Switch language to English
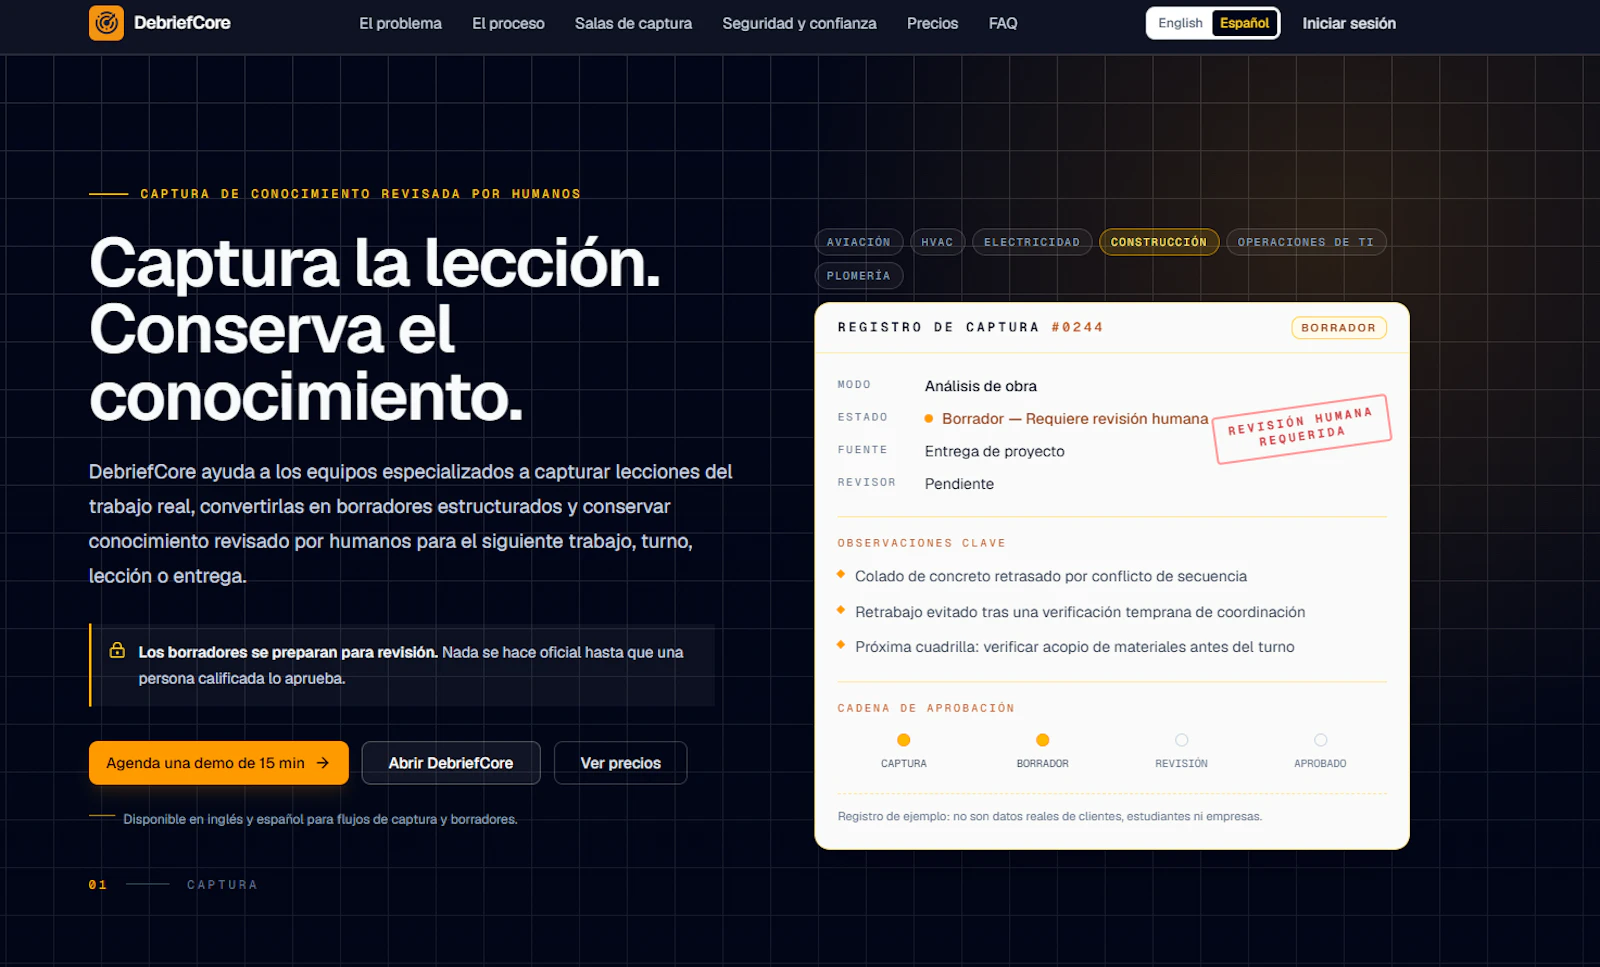1600x967 pixels. (1180, 23)
